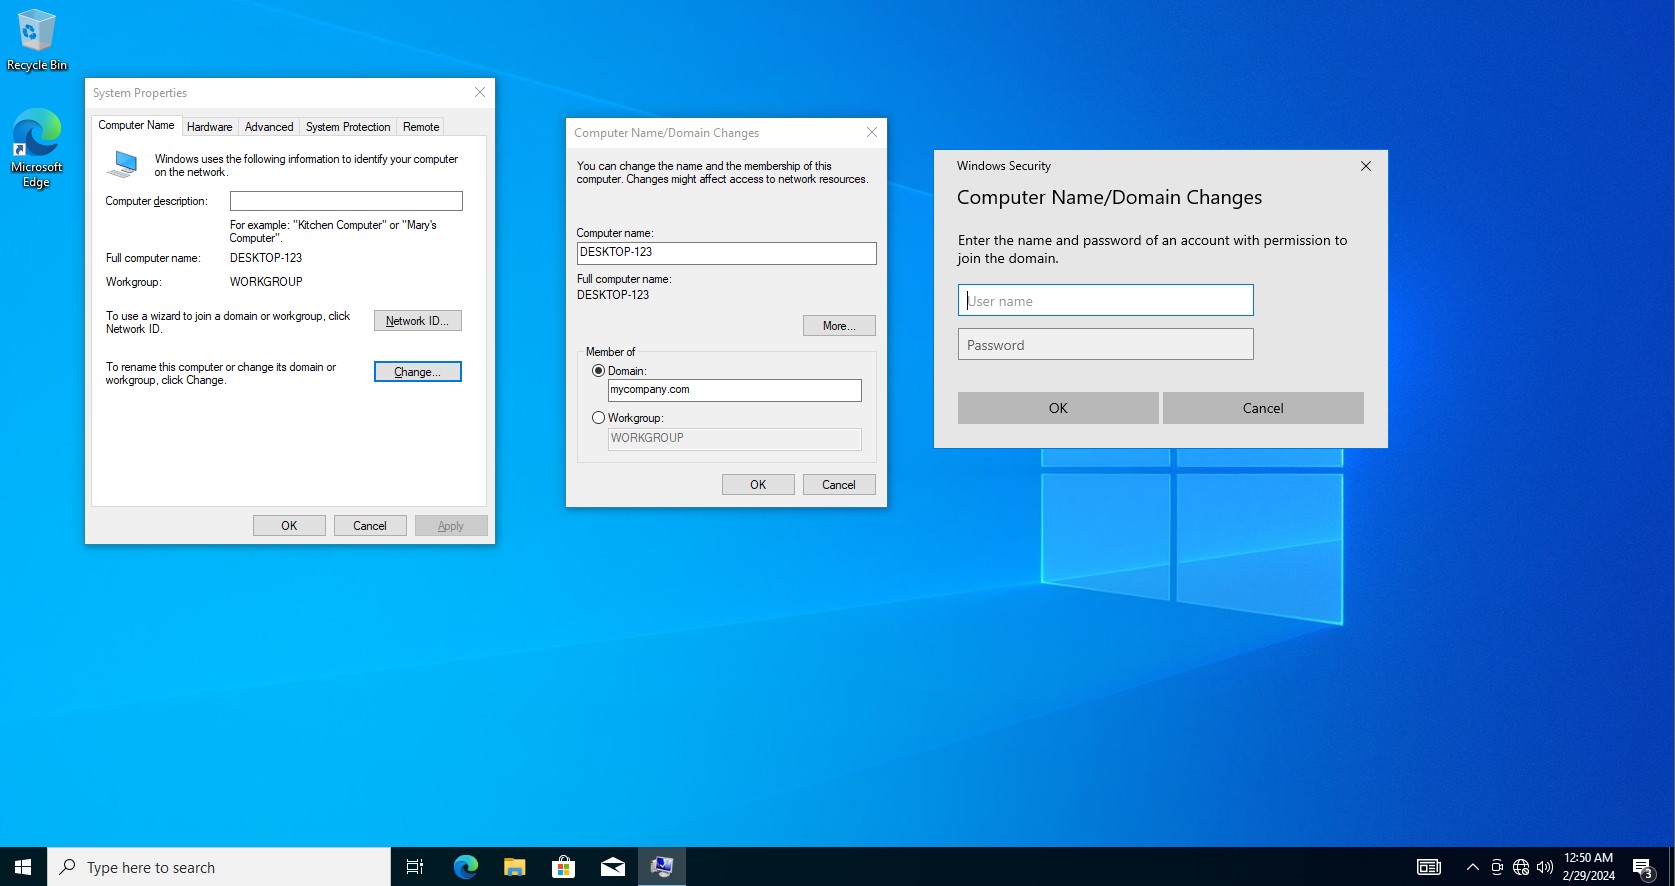
Task: Click the Computer description text box
Action: (x=346, y=201)
